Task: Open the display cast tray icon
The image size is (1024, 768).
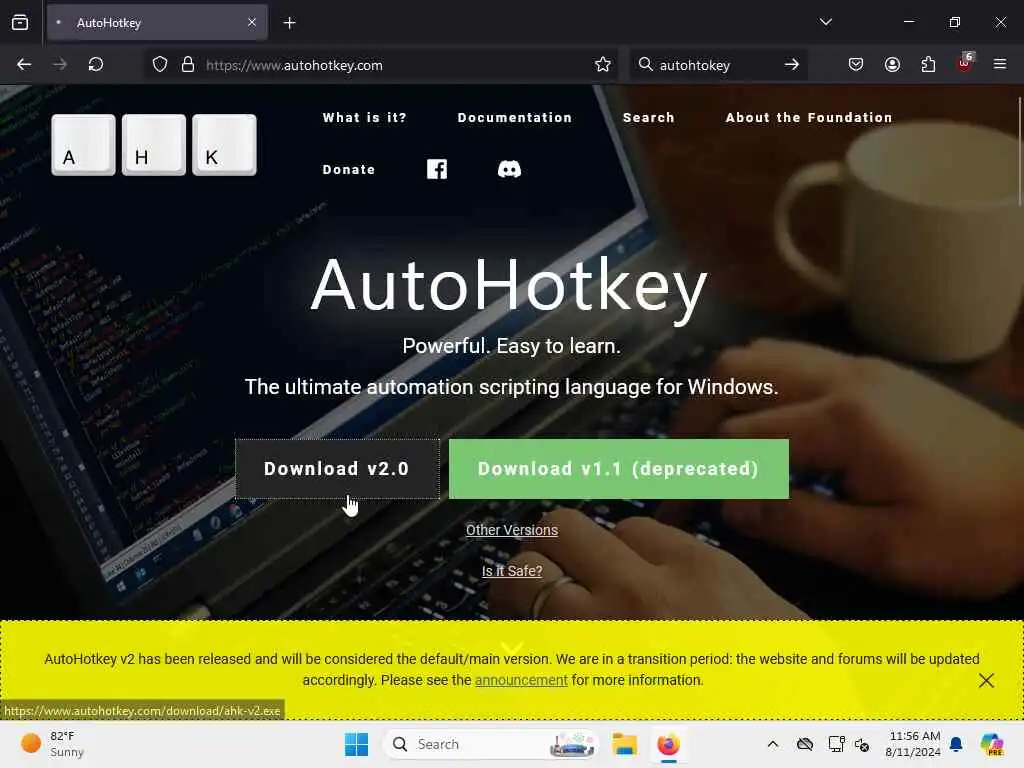Action: click(x=837, y=744)
